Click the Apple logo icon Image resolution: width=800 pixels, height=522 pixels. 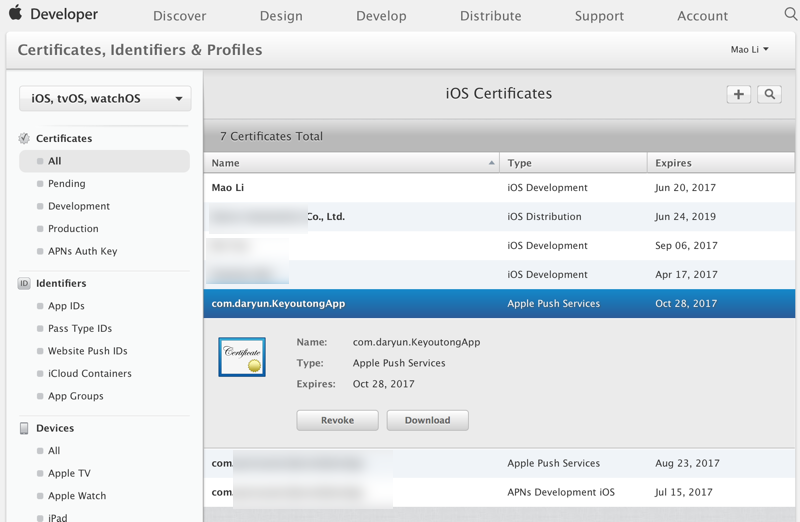[x=16, y=13]
